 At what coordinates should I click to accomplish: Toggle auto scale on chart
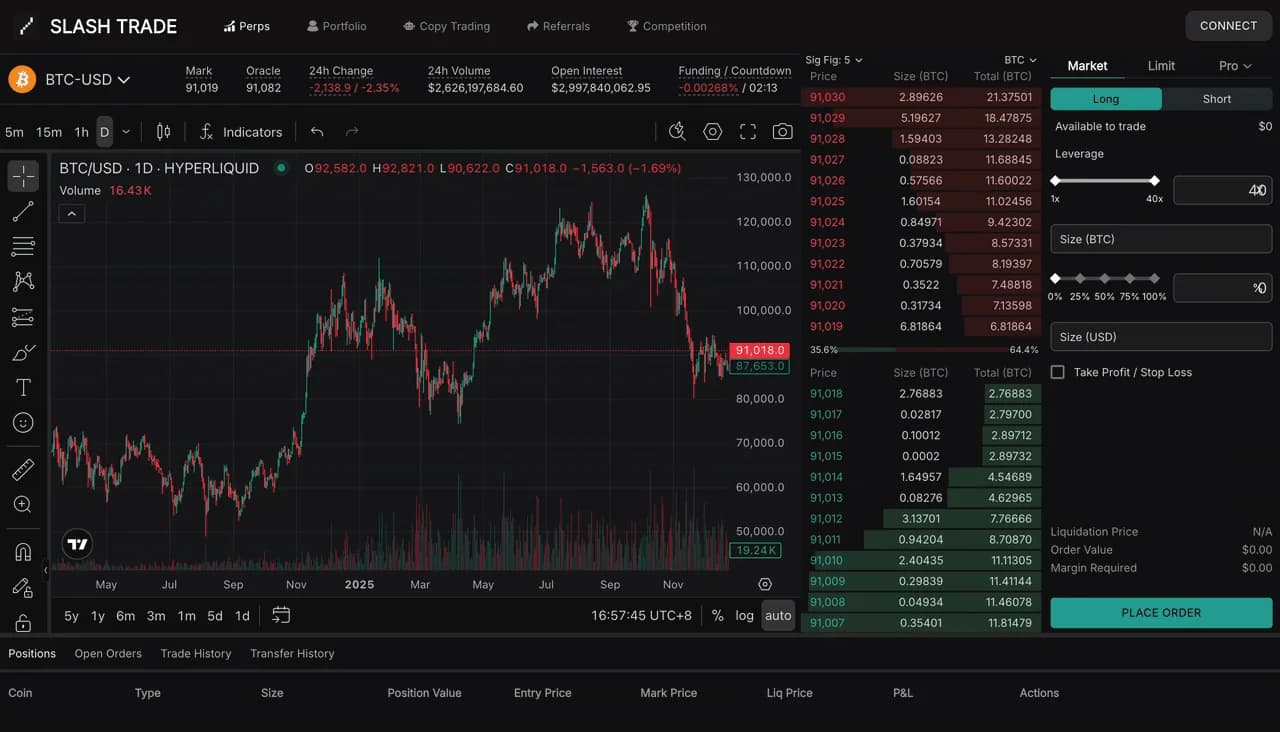coord(778,615)
